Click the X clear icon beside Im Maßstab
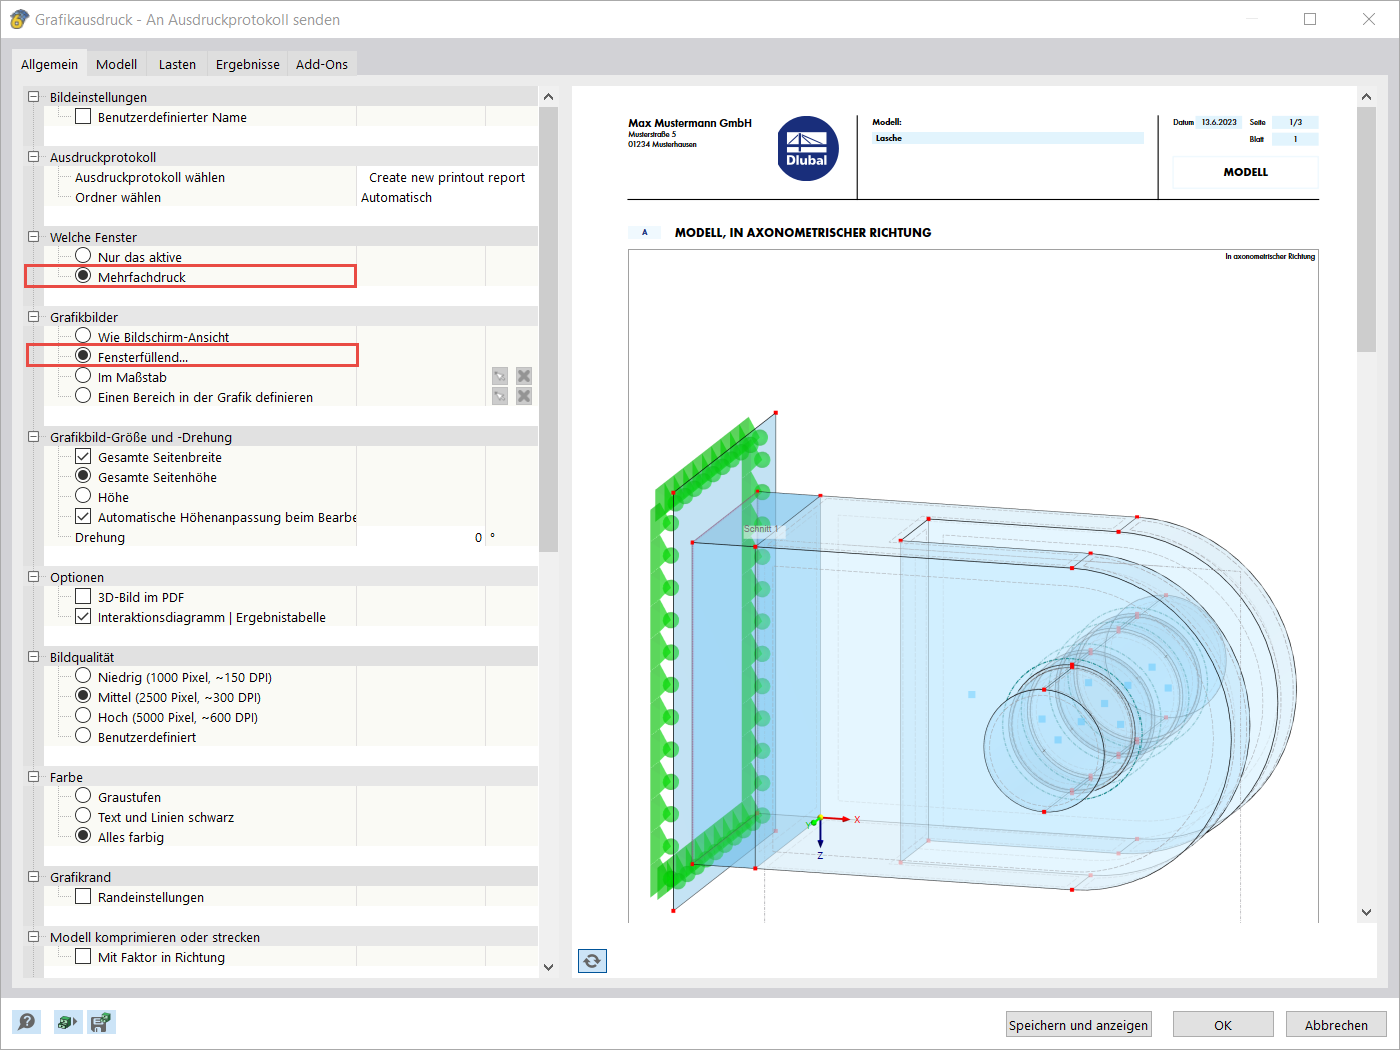The image size is (1400, 1050). click(523, 375)
